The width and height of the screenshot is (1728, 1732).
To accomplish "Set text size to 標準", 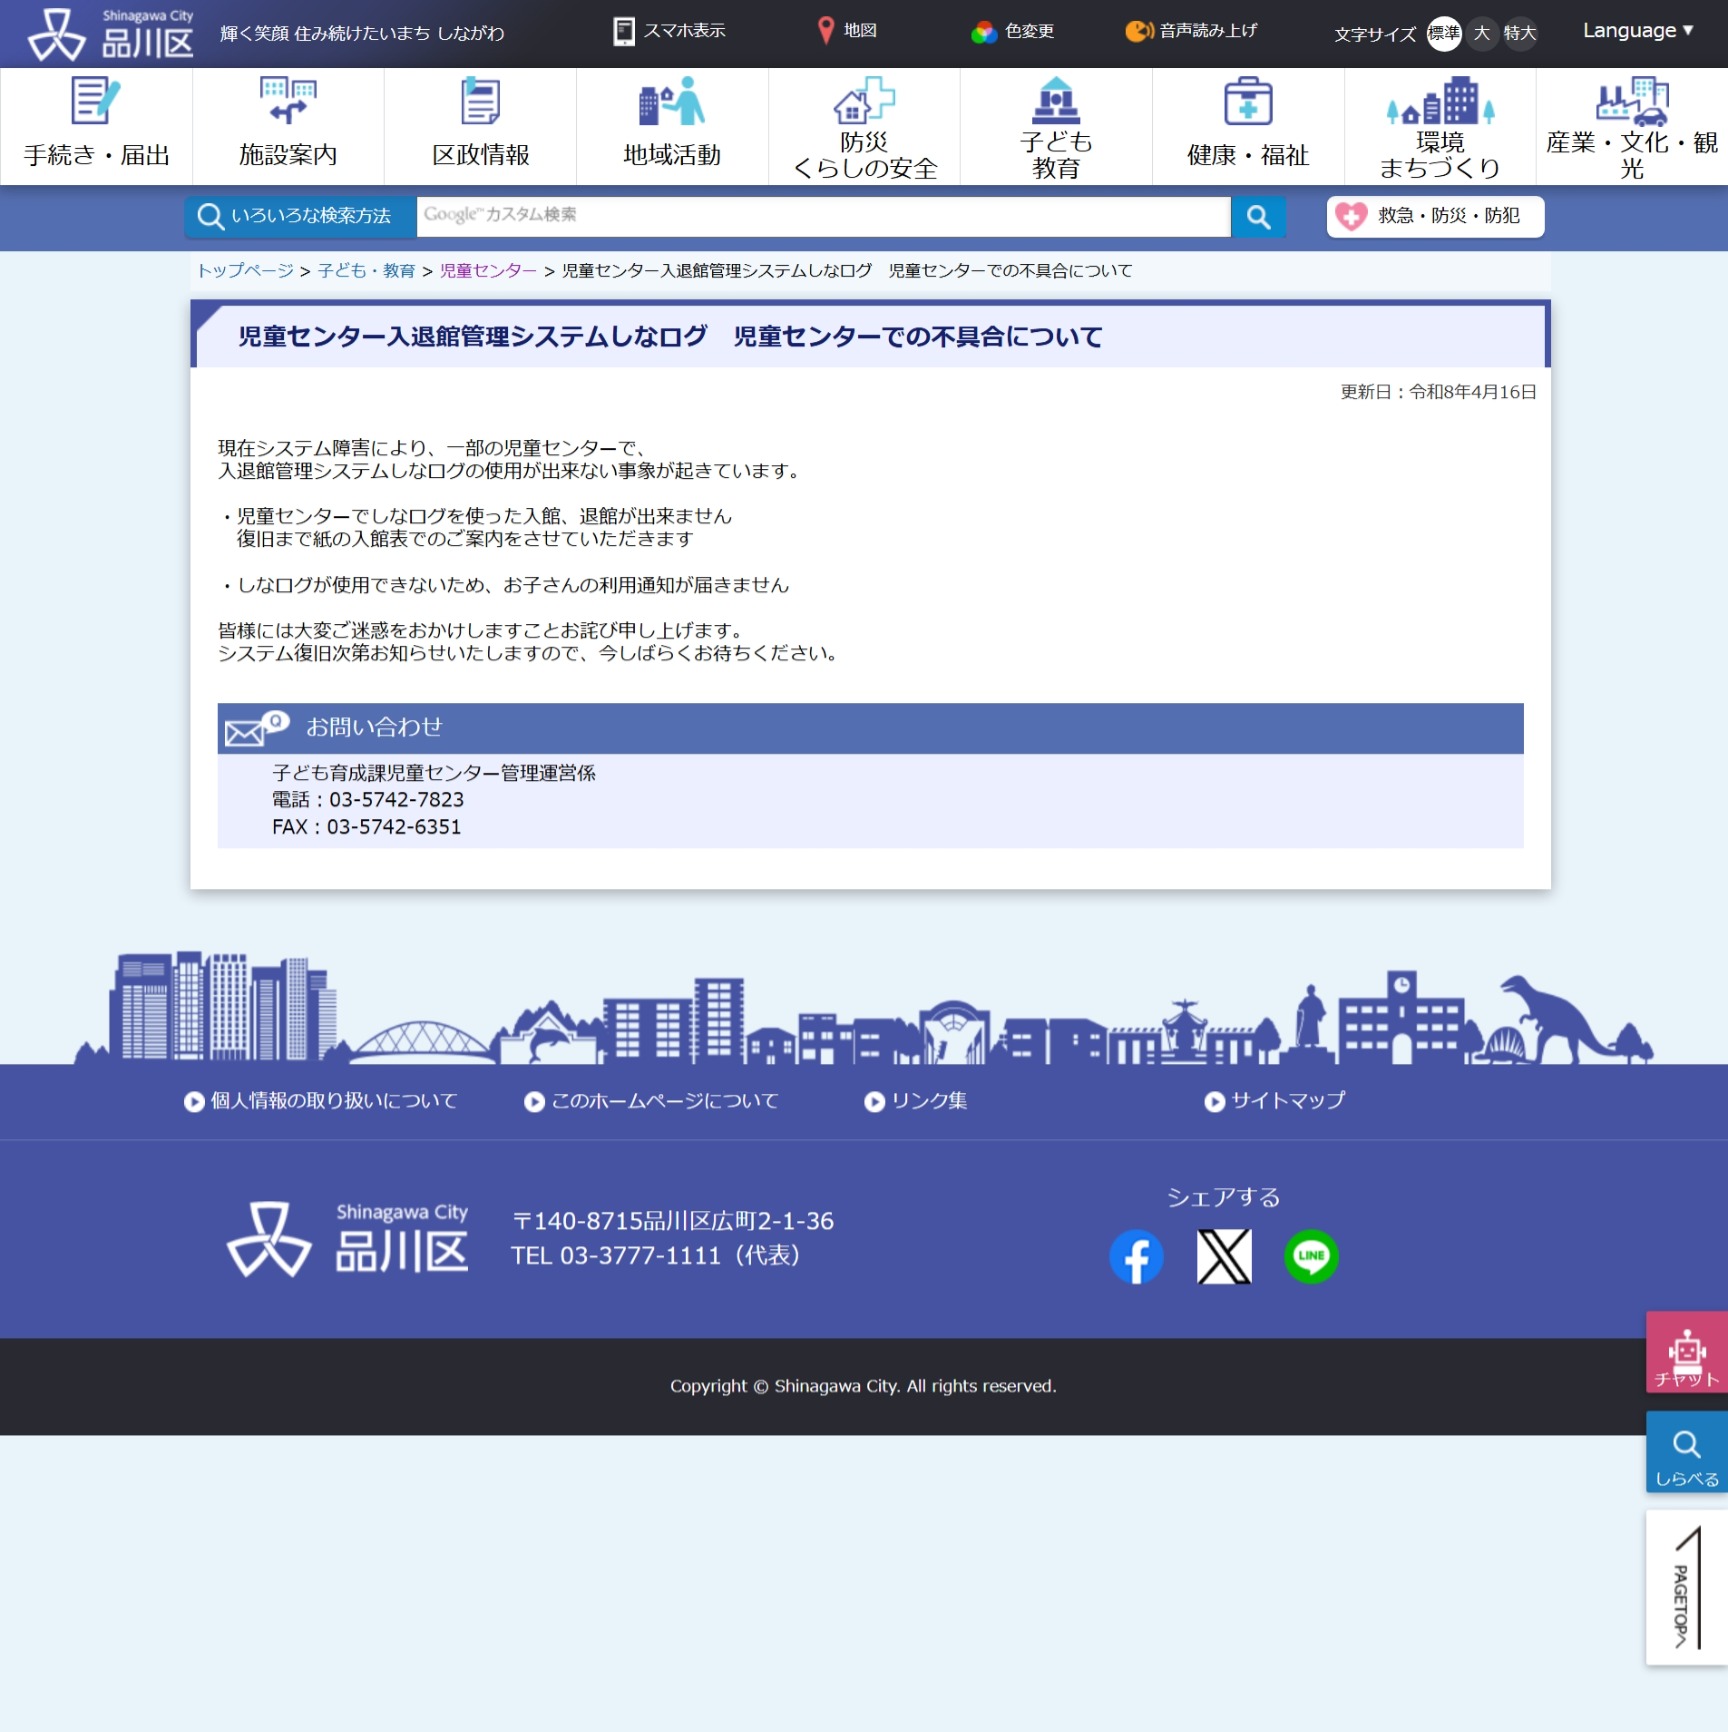I will [x=1443, y=34].
